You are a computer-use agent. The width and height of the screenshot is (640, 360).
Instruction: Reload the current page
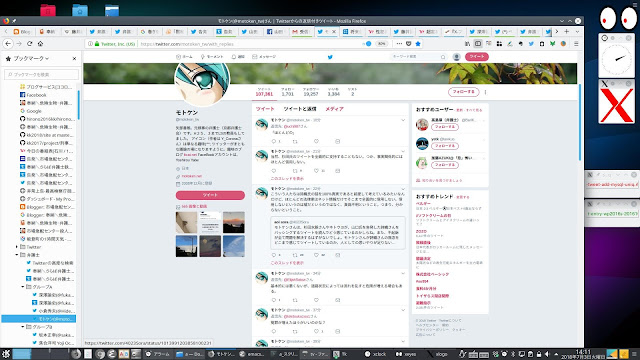29,44
